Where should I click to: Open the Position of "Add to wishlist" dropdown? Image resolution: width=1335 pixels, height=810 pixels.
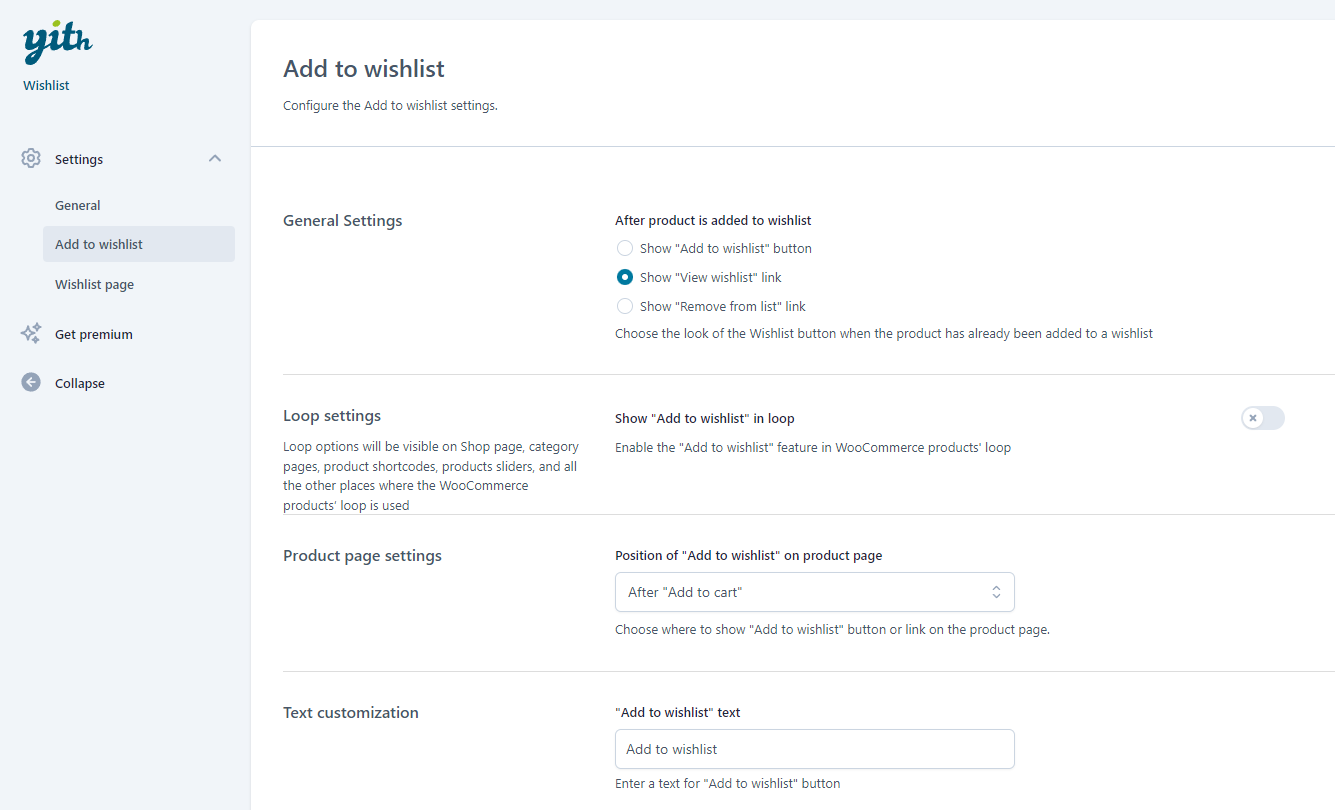(x=814, y=592)
